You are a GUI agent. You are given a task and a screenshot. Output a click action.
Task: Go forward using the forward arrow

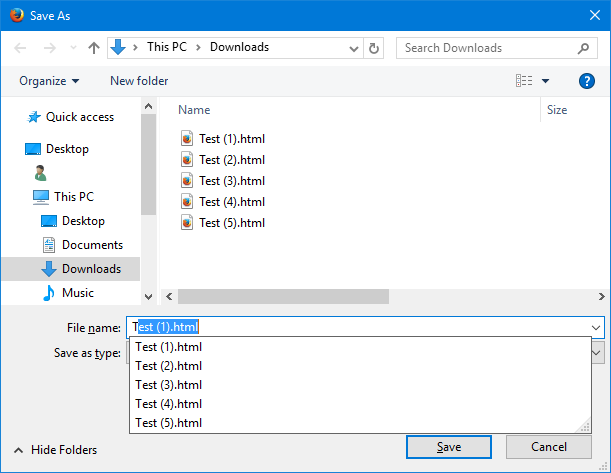pos(49,48)
